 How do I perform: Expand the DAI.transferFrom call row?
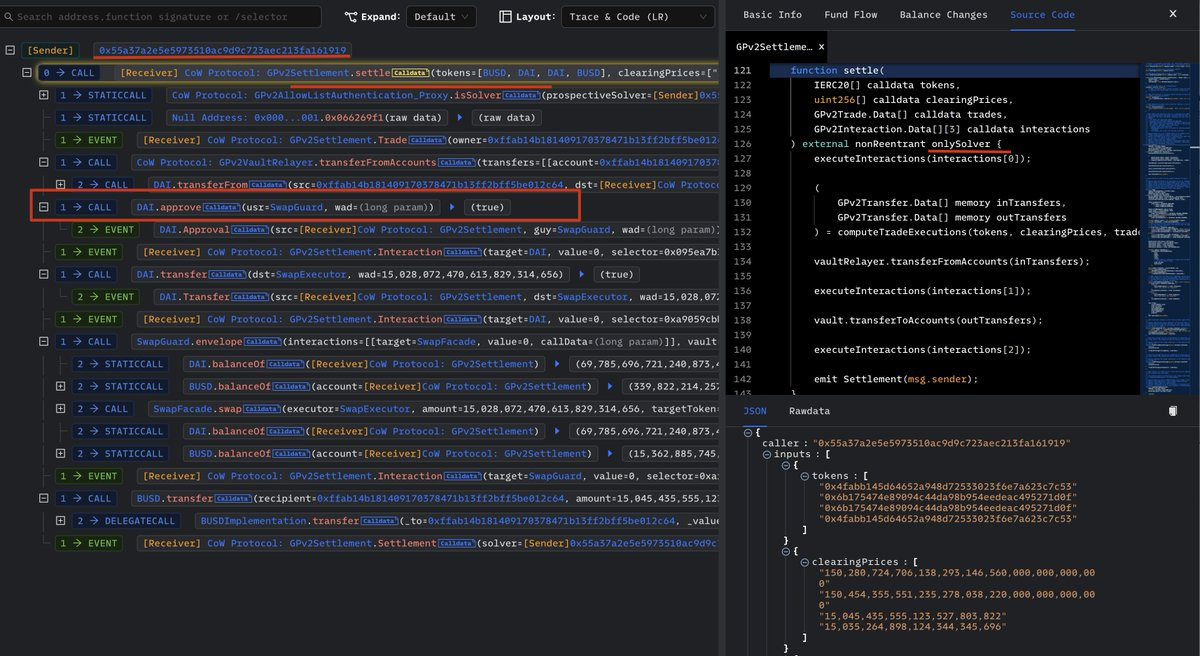coord(61,185)
